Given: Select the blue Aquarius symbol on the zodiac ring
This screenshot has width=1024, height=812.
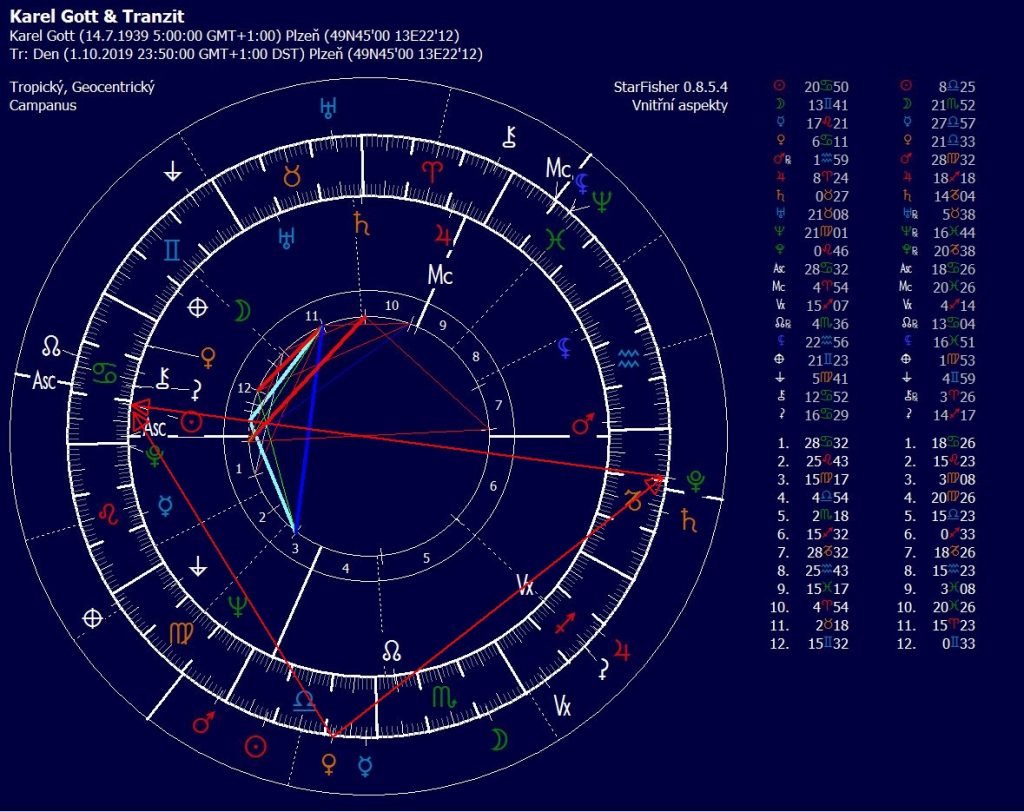Looking at the screenshot, I should 628,356.
